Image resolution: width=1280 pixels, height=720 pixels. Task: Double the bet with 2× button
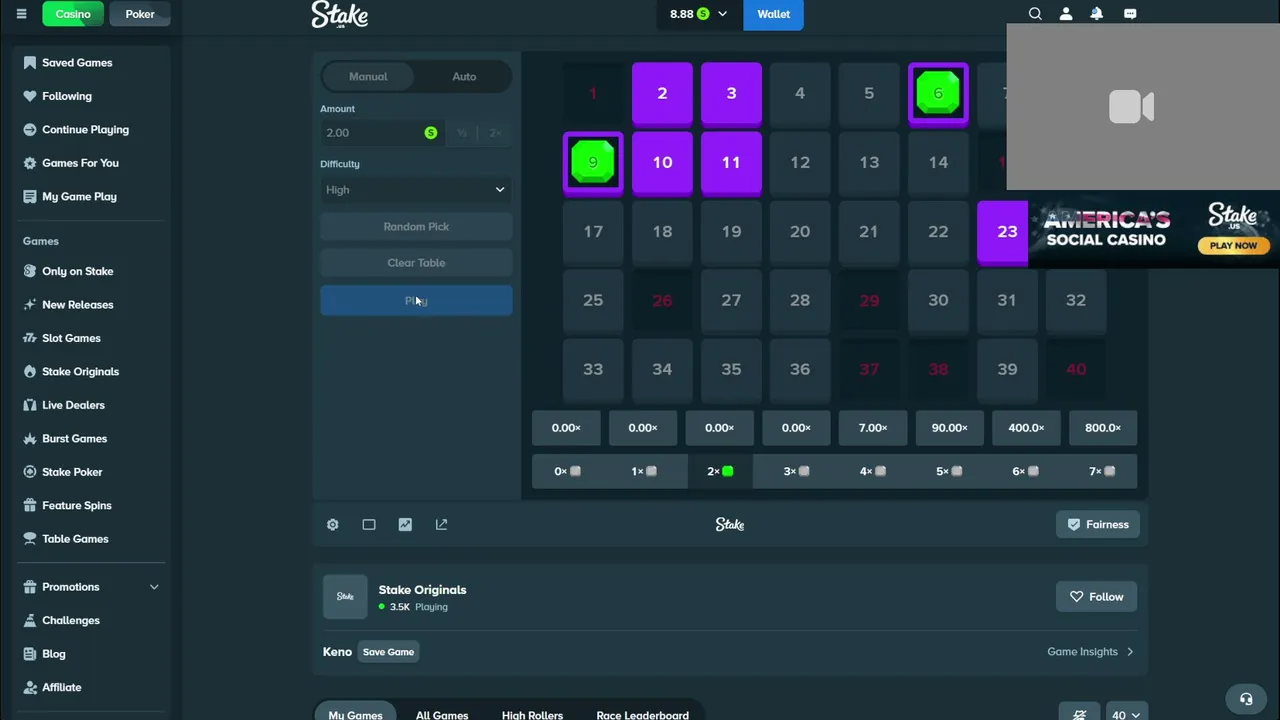pyautogui.click(x=495, y=132)
